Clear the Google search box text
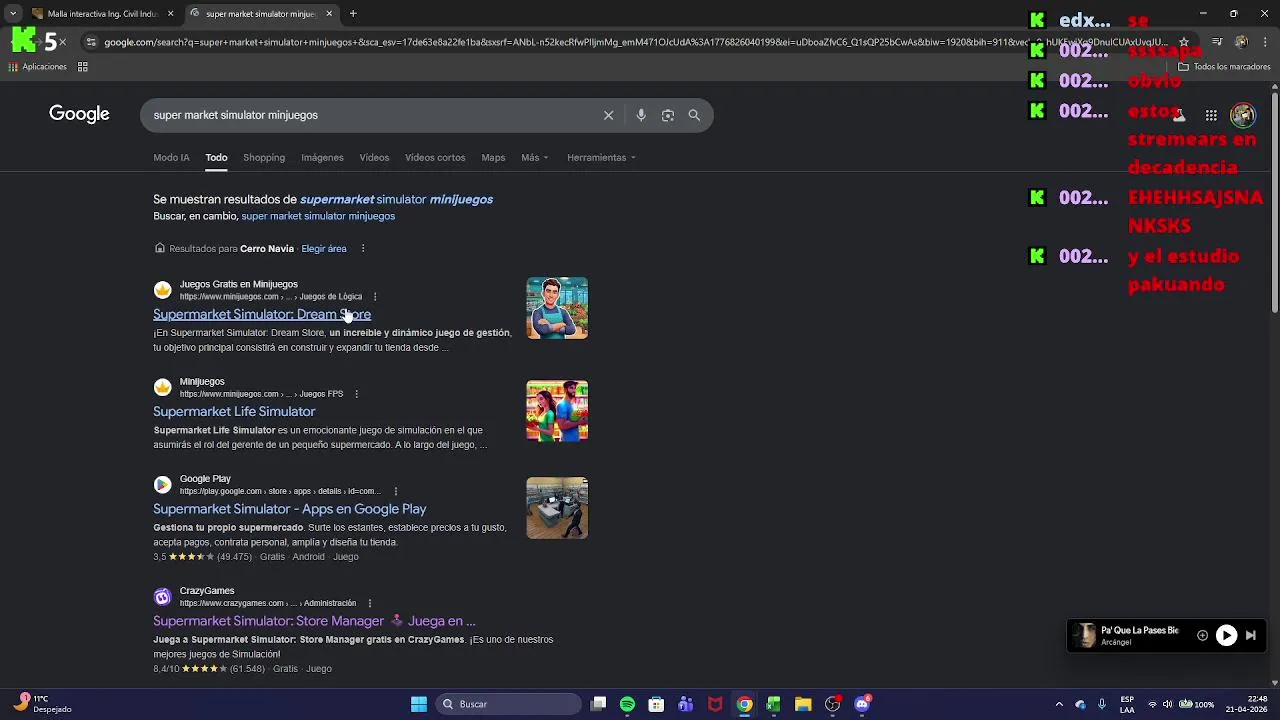This screenshot has height=720, width=1280. coord(608,115)
